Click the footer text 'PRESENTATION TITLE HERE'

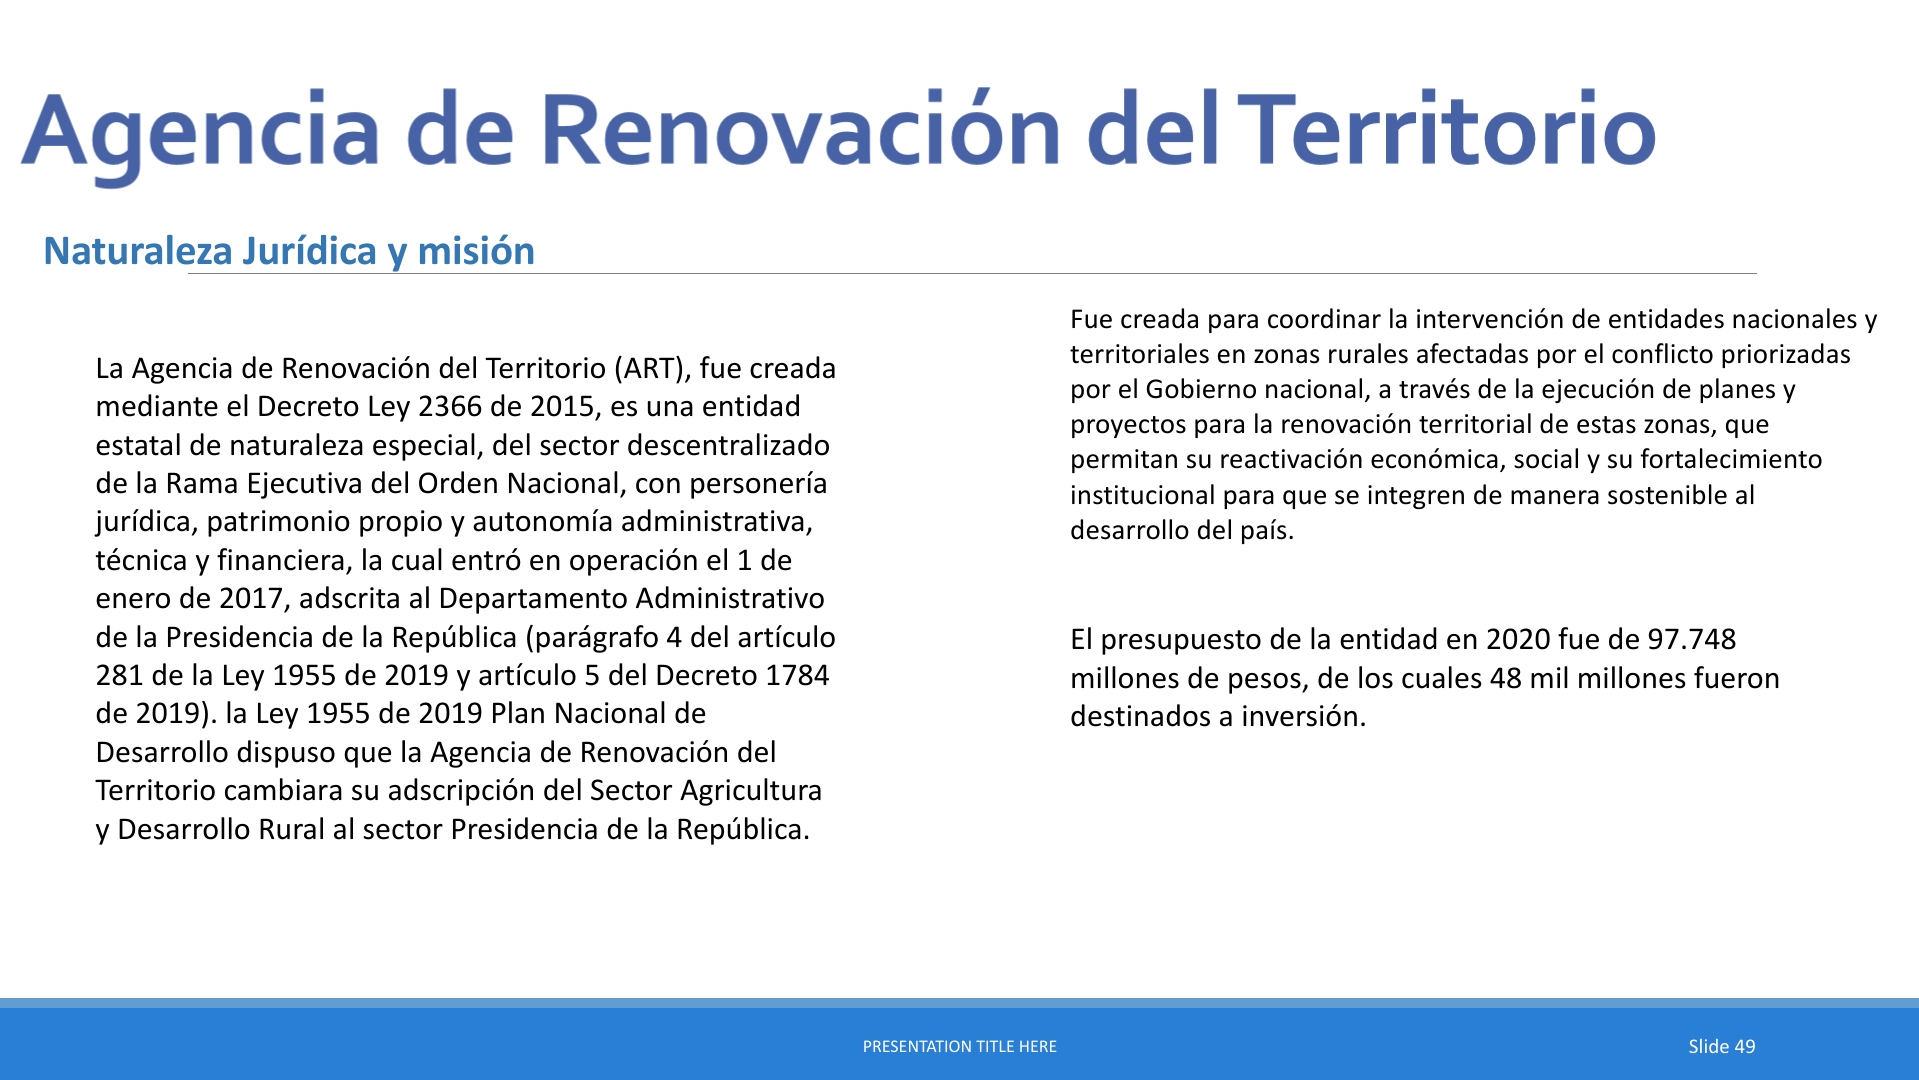pyautogui.click(x=960, y=1046)
